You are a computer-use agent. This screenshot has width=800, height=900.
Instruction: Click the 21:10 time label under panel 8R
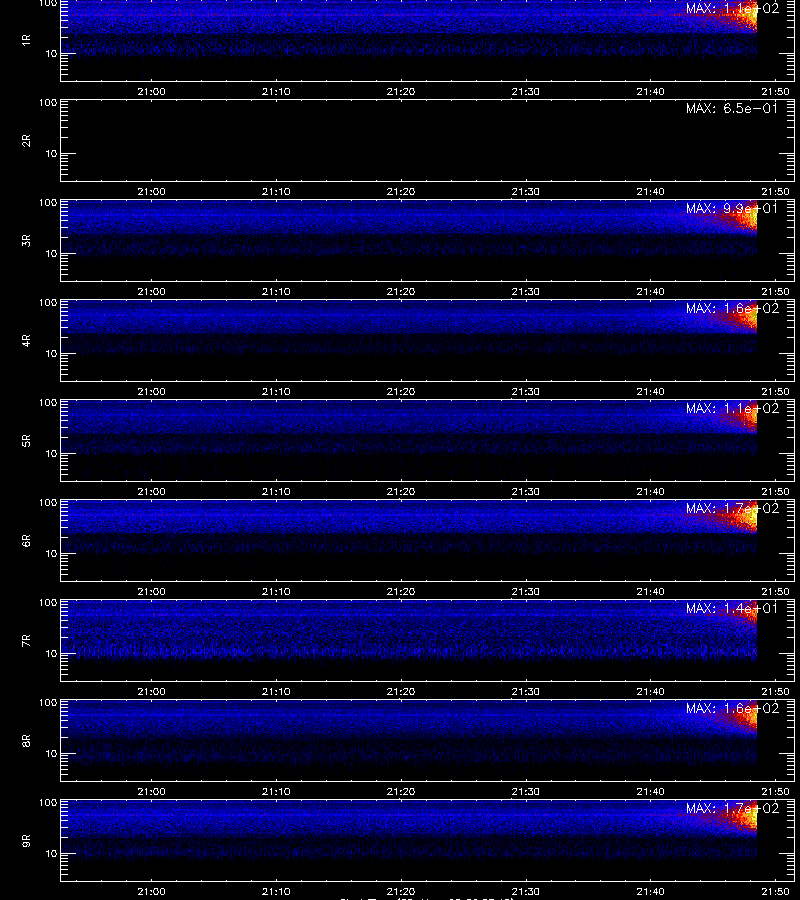click(276, 792)
